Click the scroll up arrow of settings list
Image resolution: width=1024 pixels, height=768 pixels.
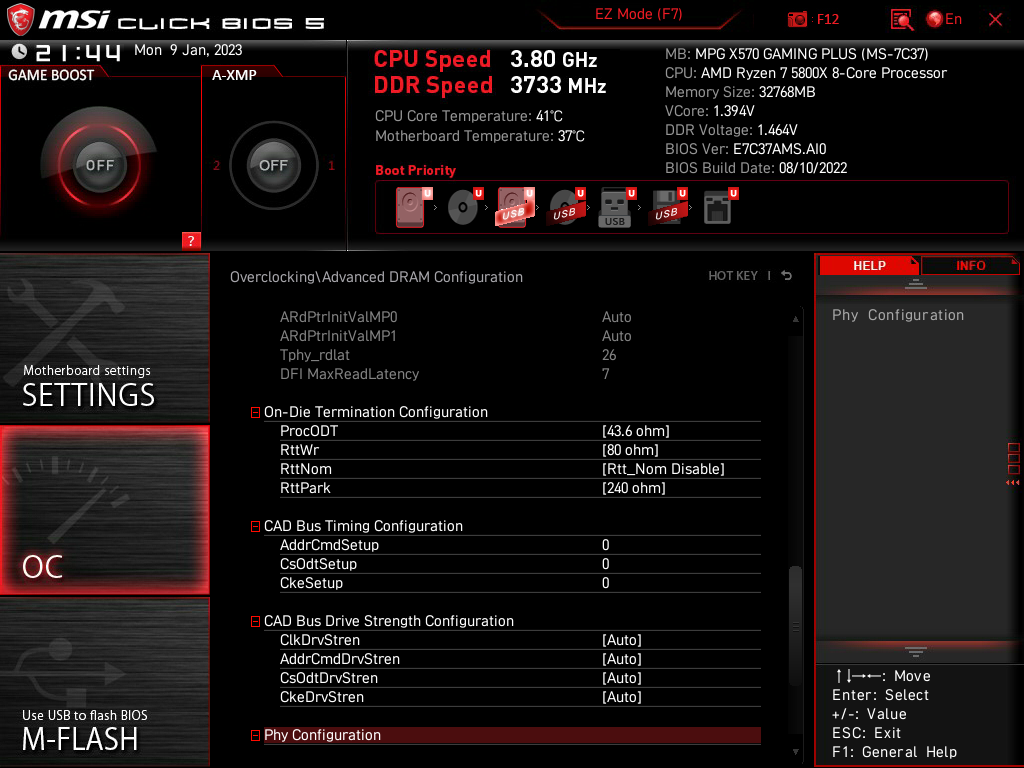795,319
